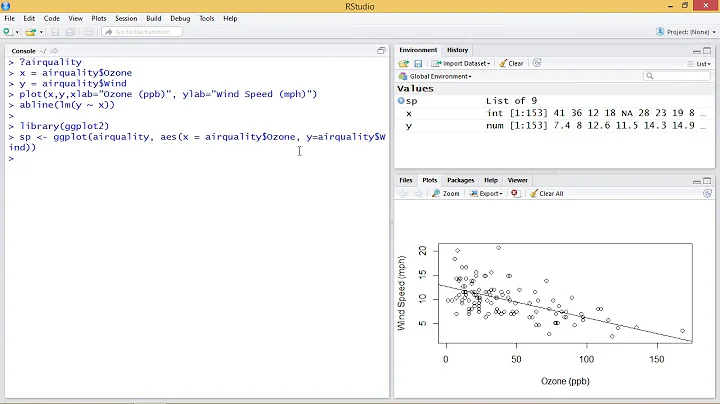Expand the recent files dropdown arrow
This screenshot has height=404, width=720.
point(41,32)
